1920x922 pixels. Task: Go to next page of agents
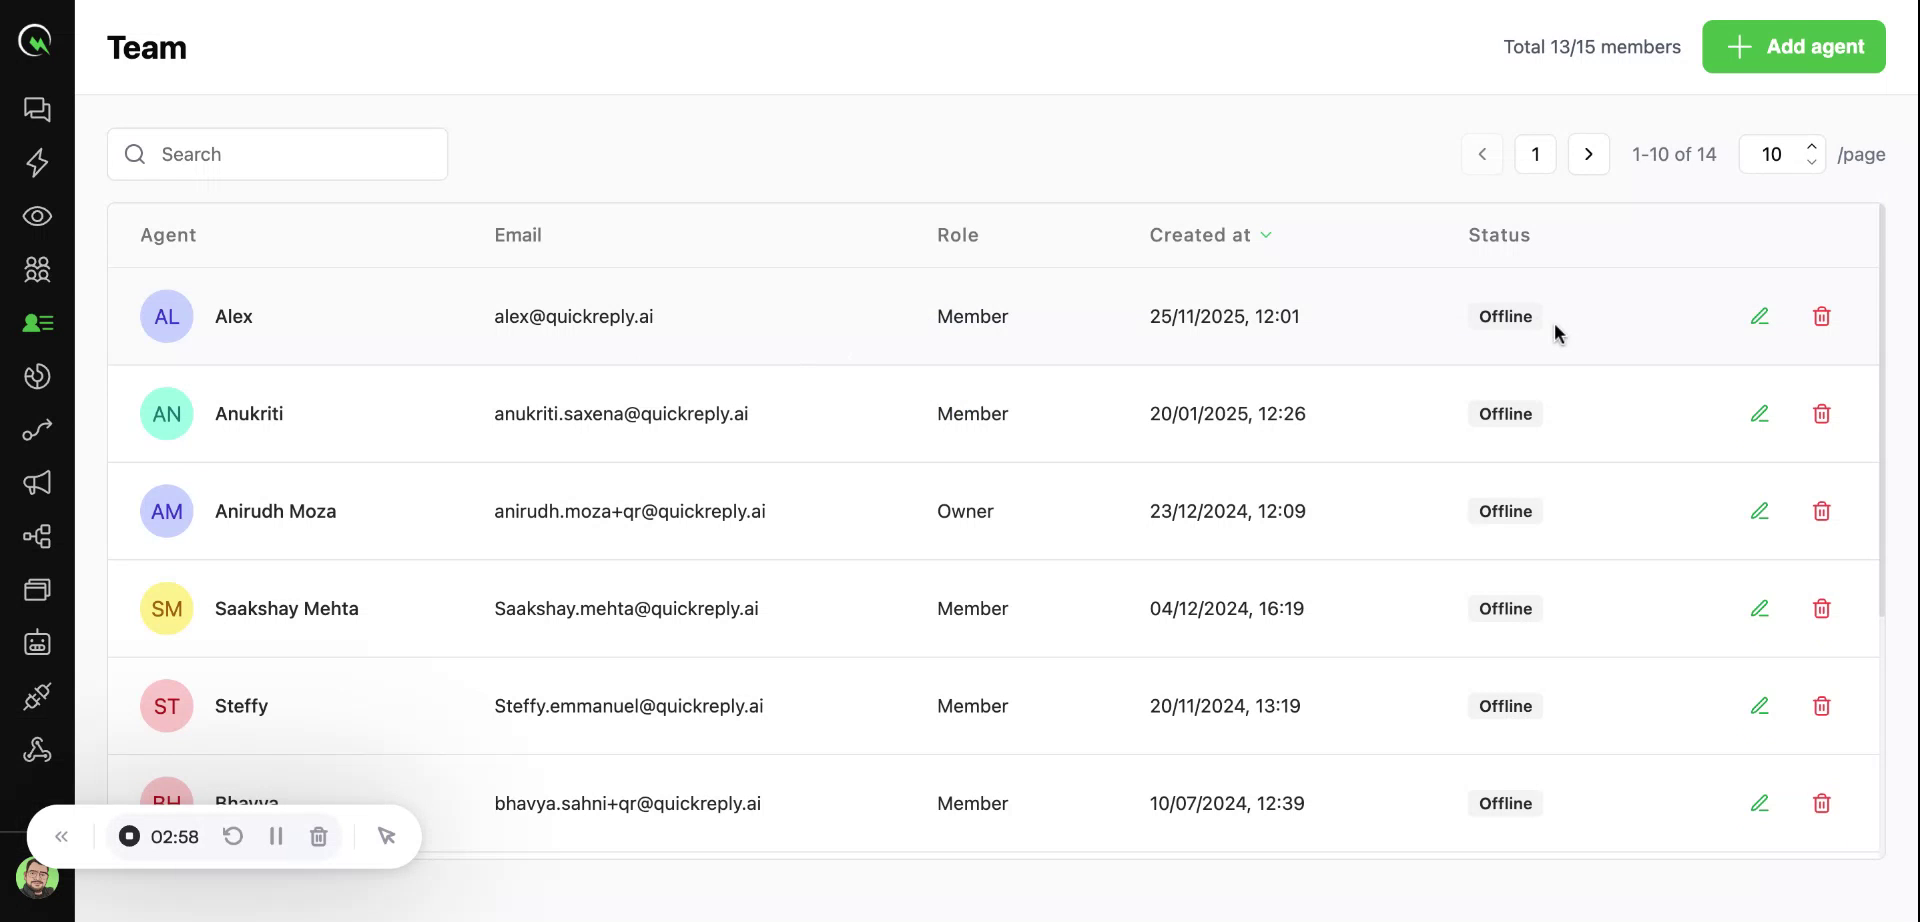pyautogui.click(x=1588, y=154)
